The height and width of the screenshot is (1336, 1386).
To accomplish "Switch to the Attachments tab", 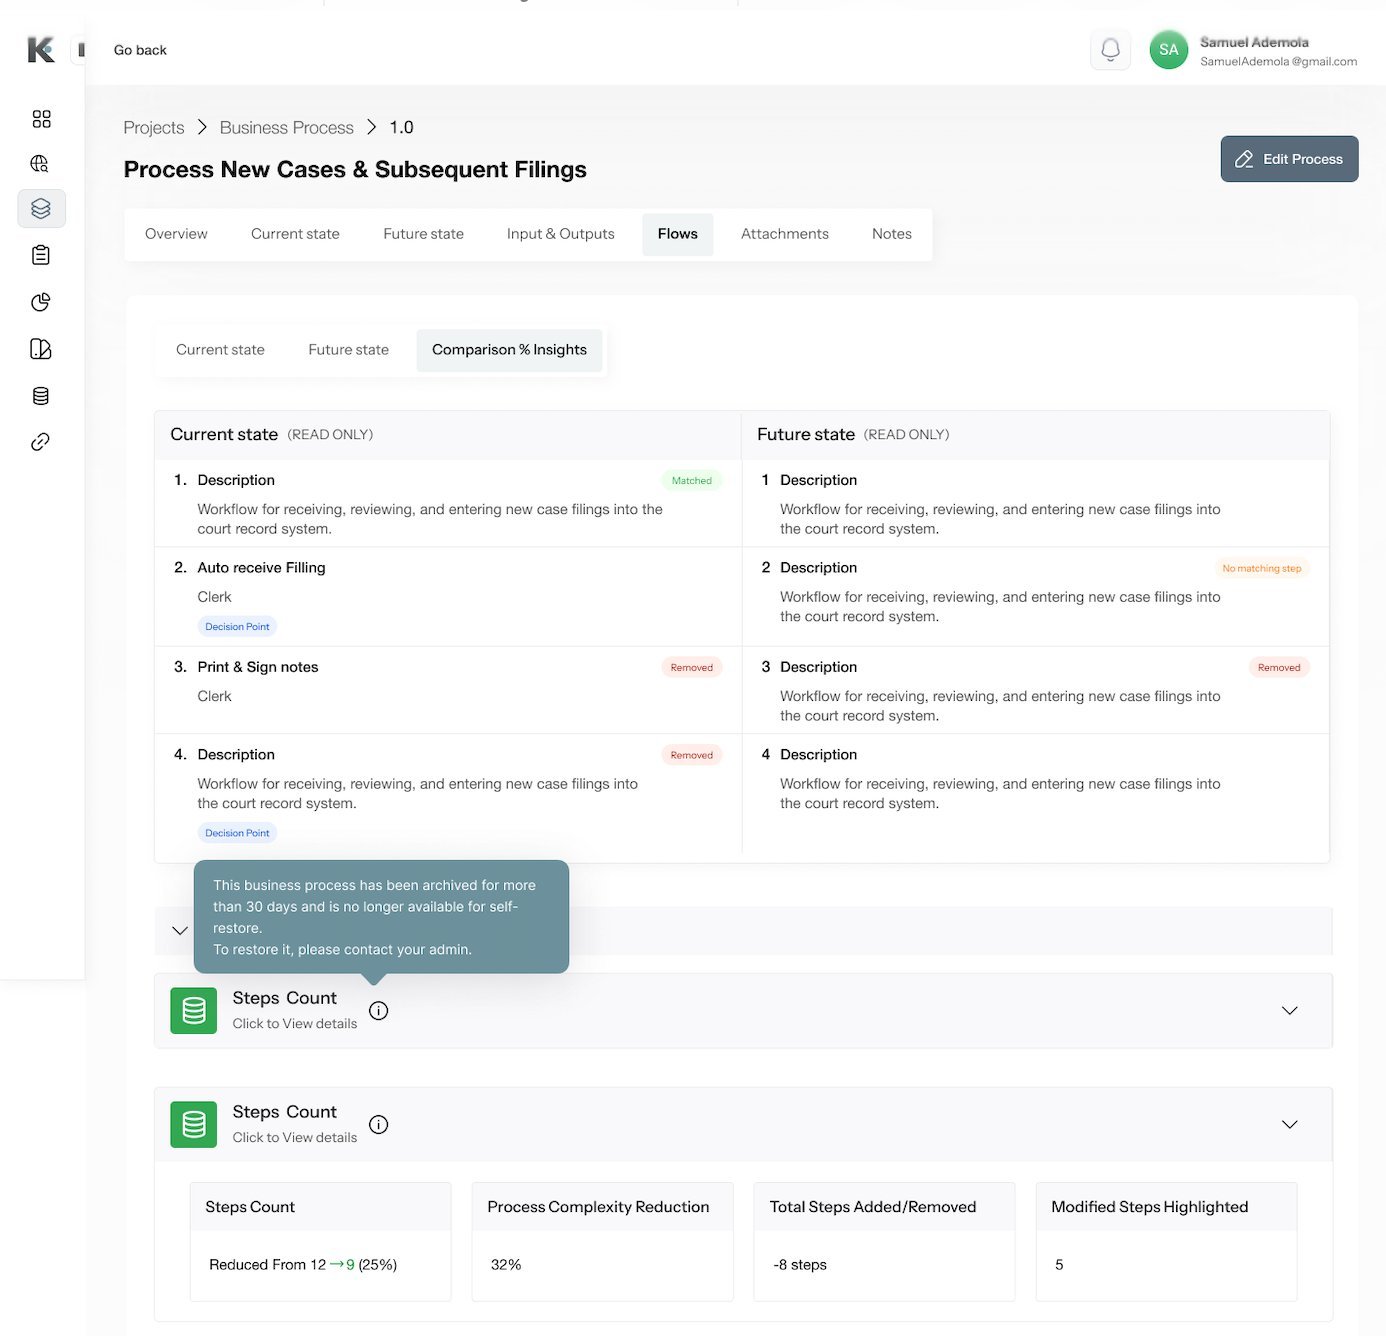I will tap(784, 233).
